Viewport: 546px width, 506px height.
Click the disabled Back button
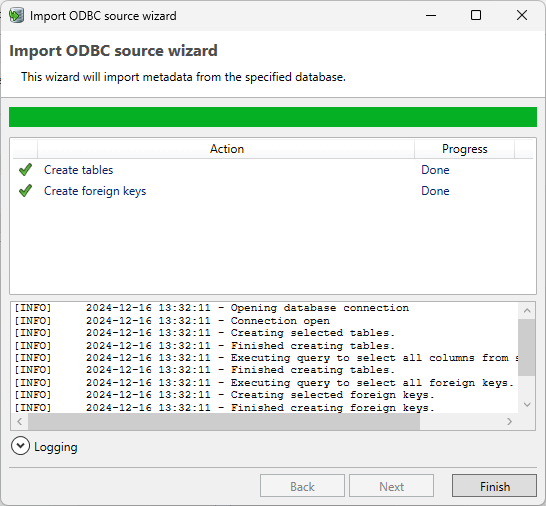click(302, 486)
